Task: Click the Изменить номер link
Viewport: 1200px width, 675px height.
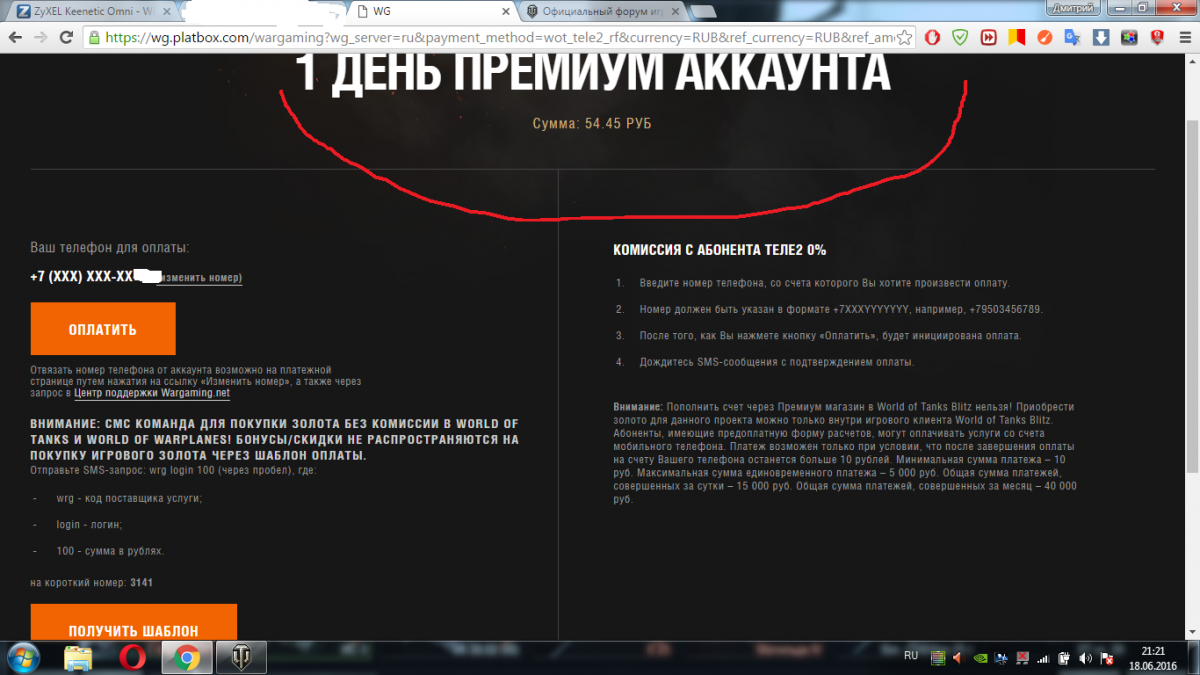Action: [x=201, y=277]
